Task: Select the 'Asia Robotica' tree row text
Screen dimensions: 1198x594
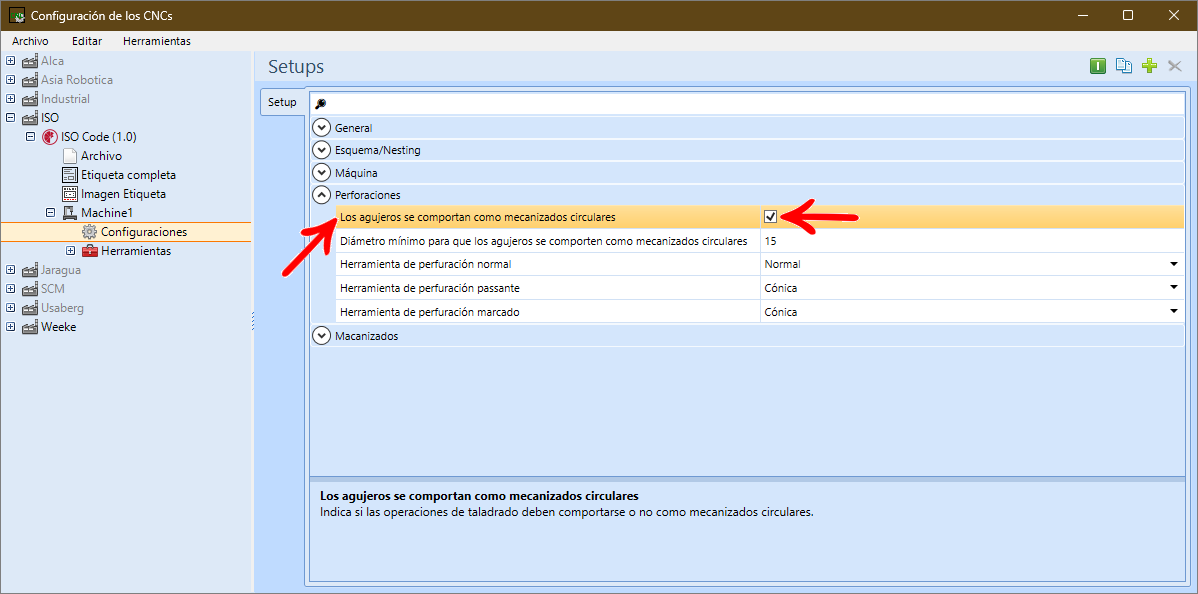Action: (x=77, y=80)
